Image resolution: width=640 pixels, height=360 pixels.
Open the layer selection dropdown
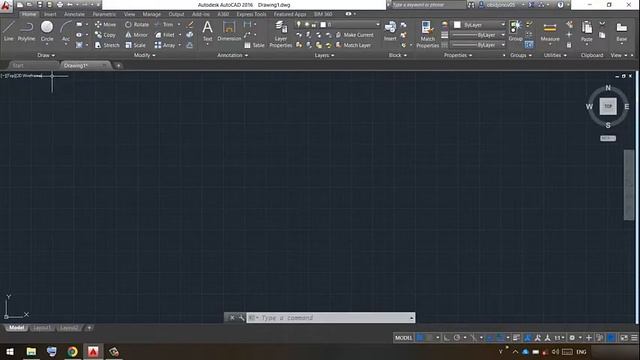[338, 24]
